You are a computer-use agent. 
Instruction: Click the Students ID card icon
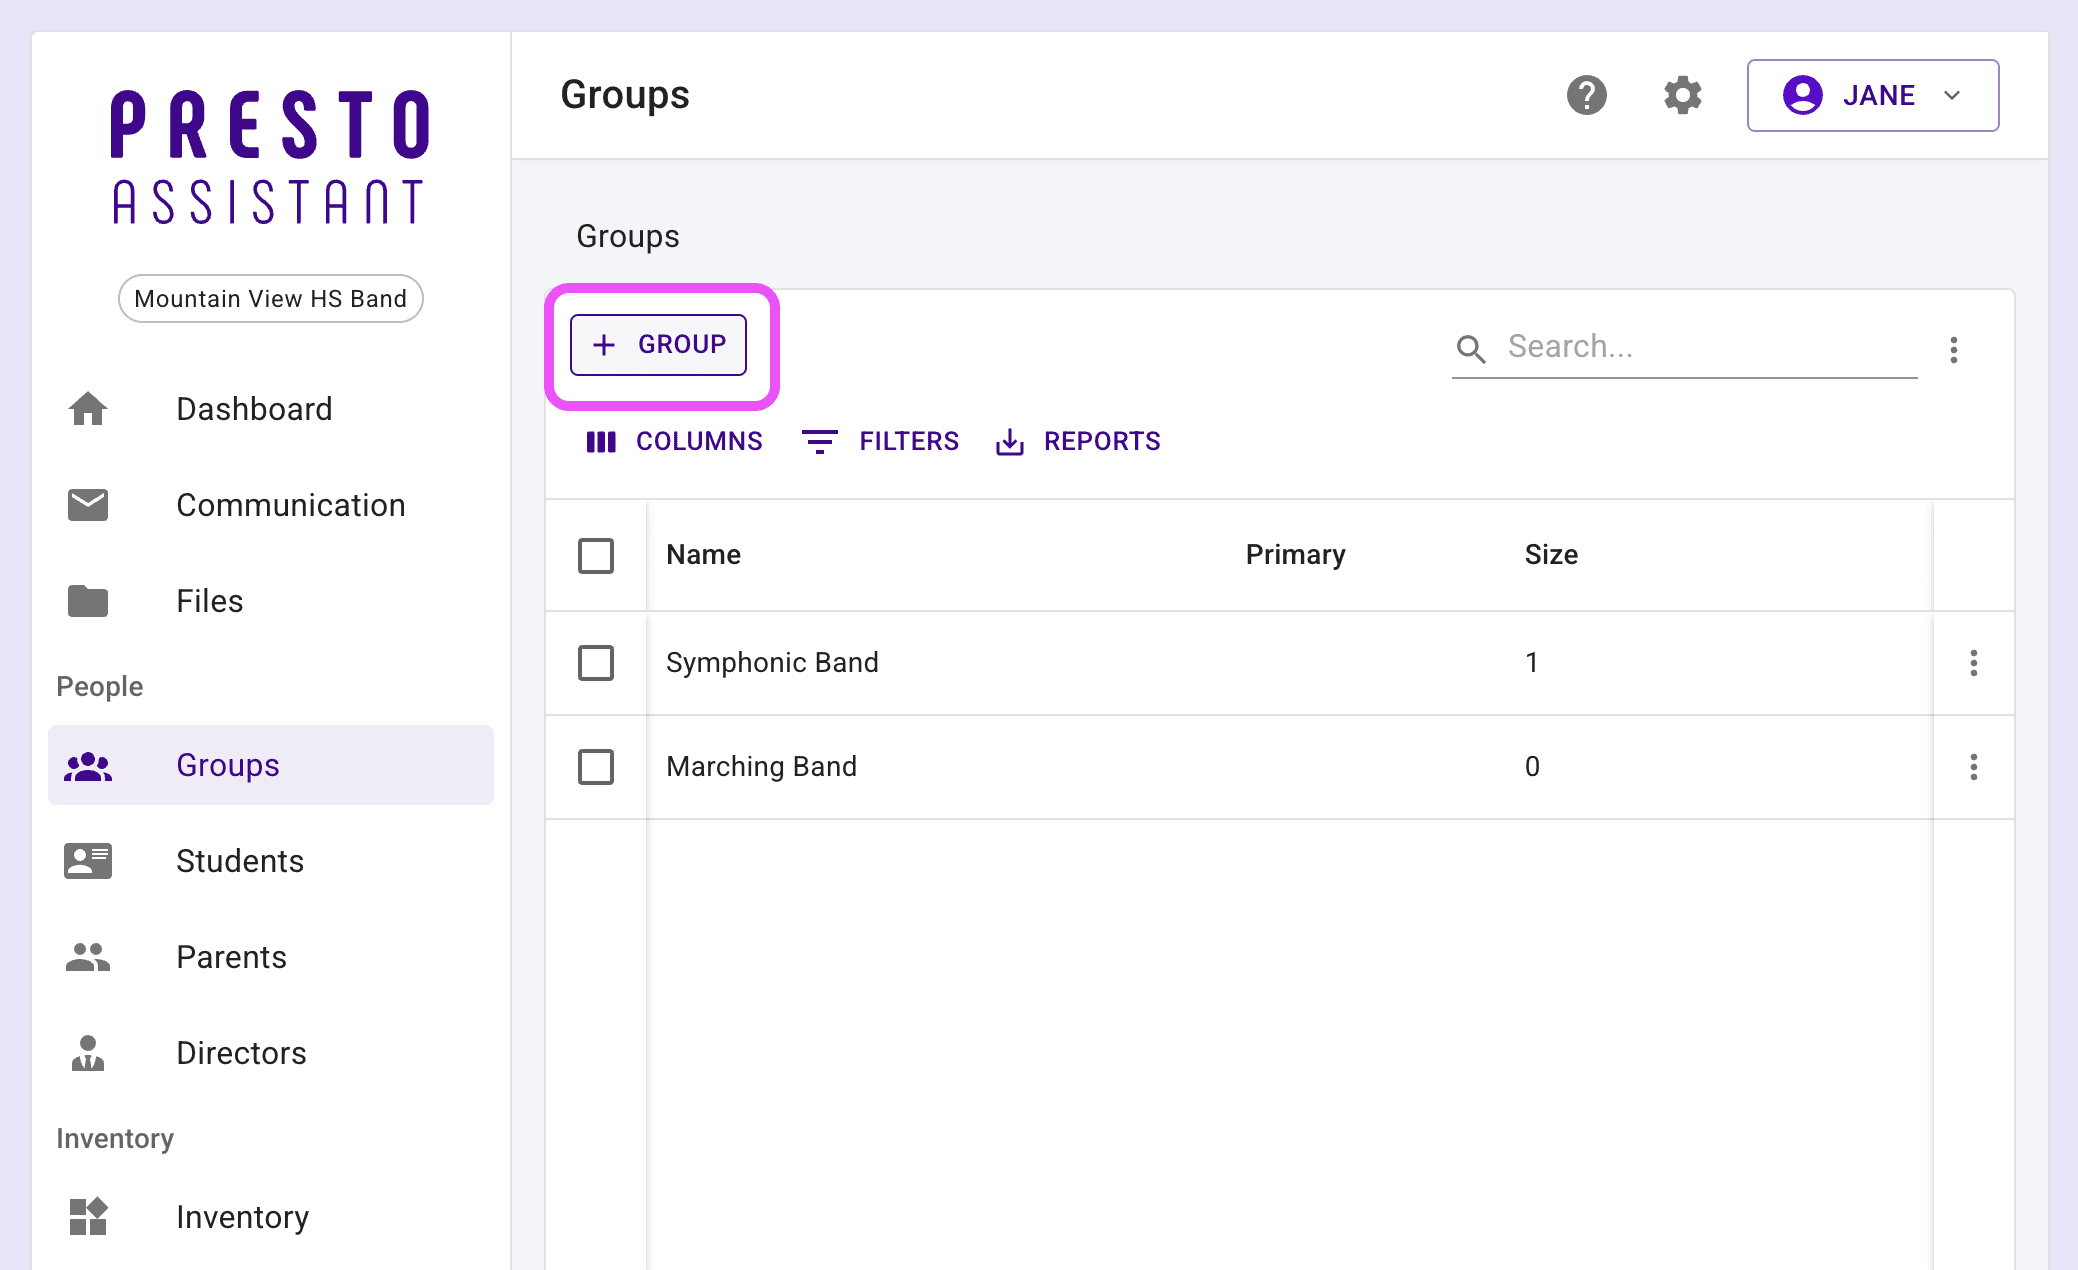tap(88, 861)
